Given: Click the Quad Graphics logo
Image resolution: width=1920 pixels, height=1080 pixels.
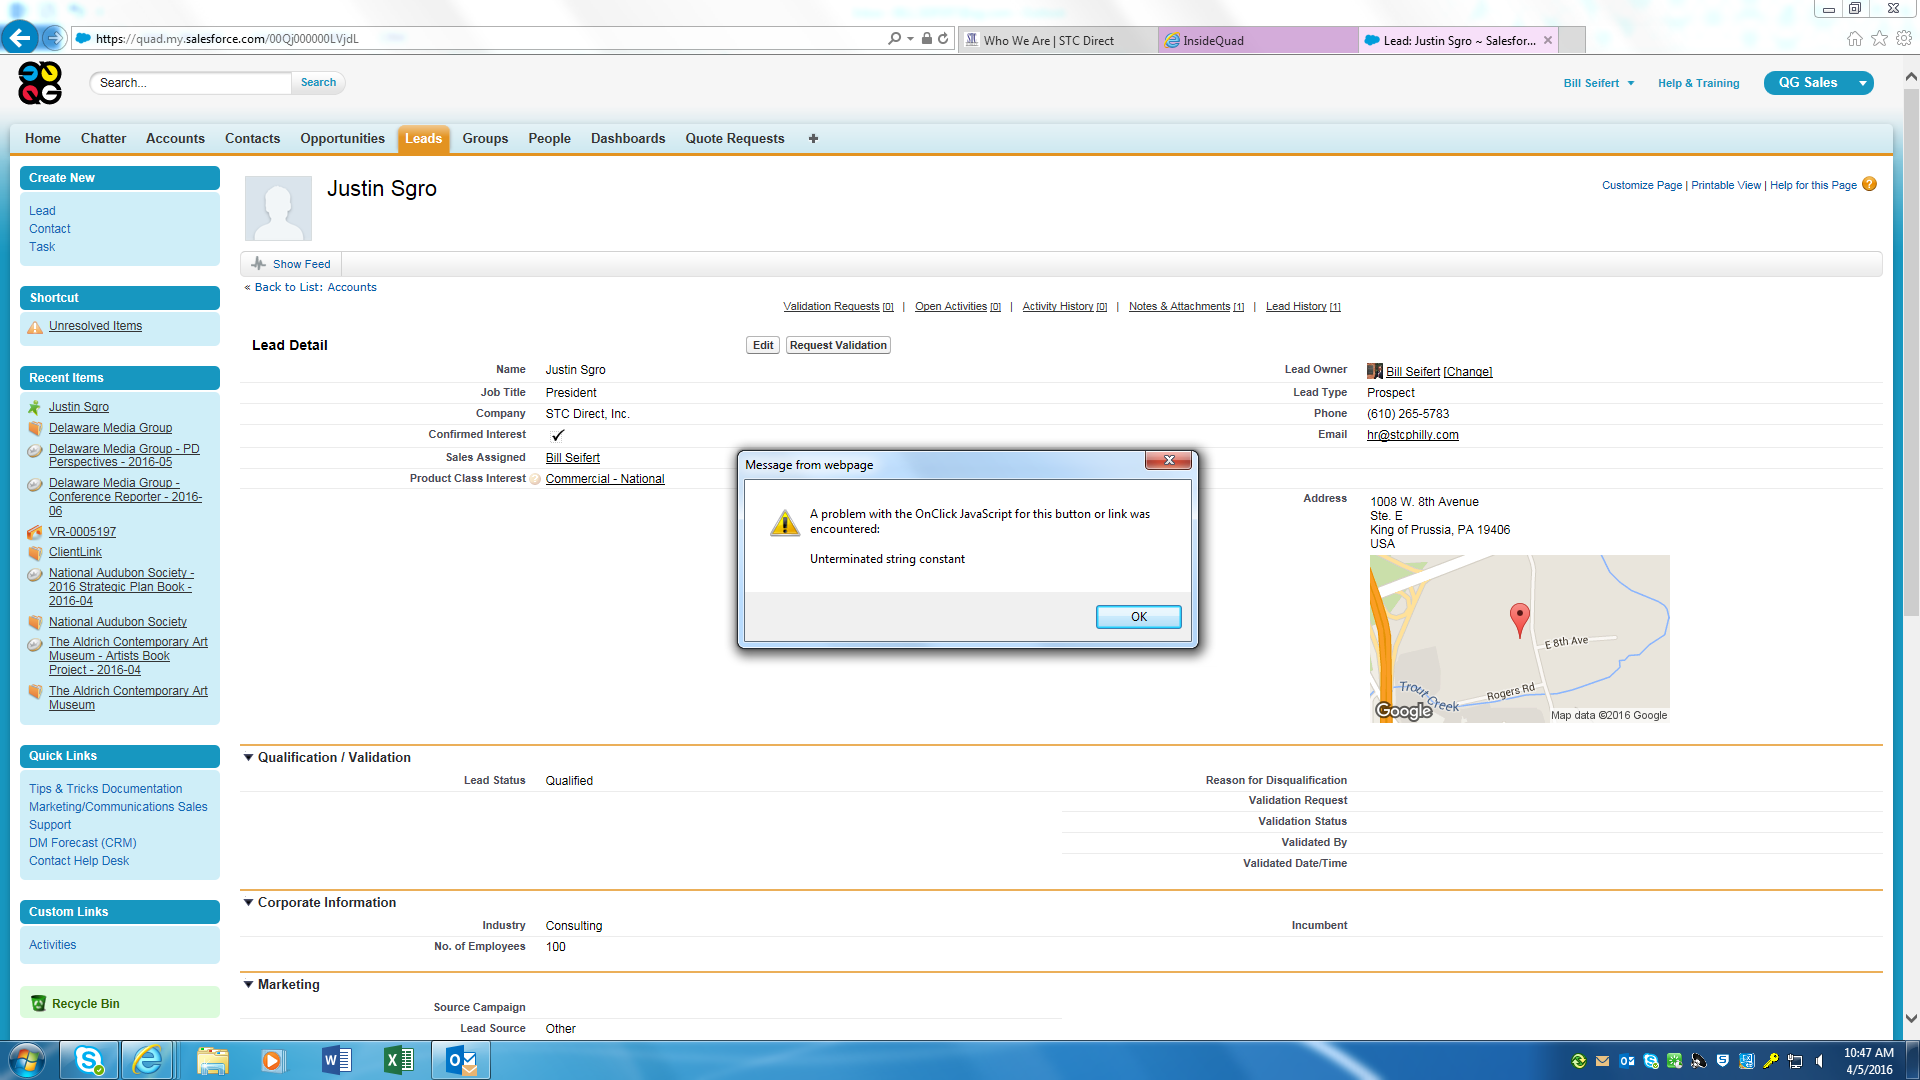Looking at the screenshot, I should 40,83.
